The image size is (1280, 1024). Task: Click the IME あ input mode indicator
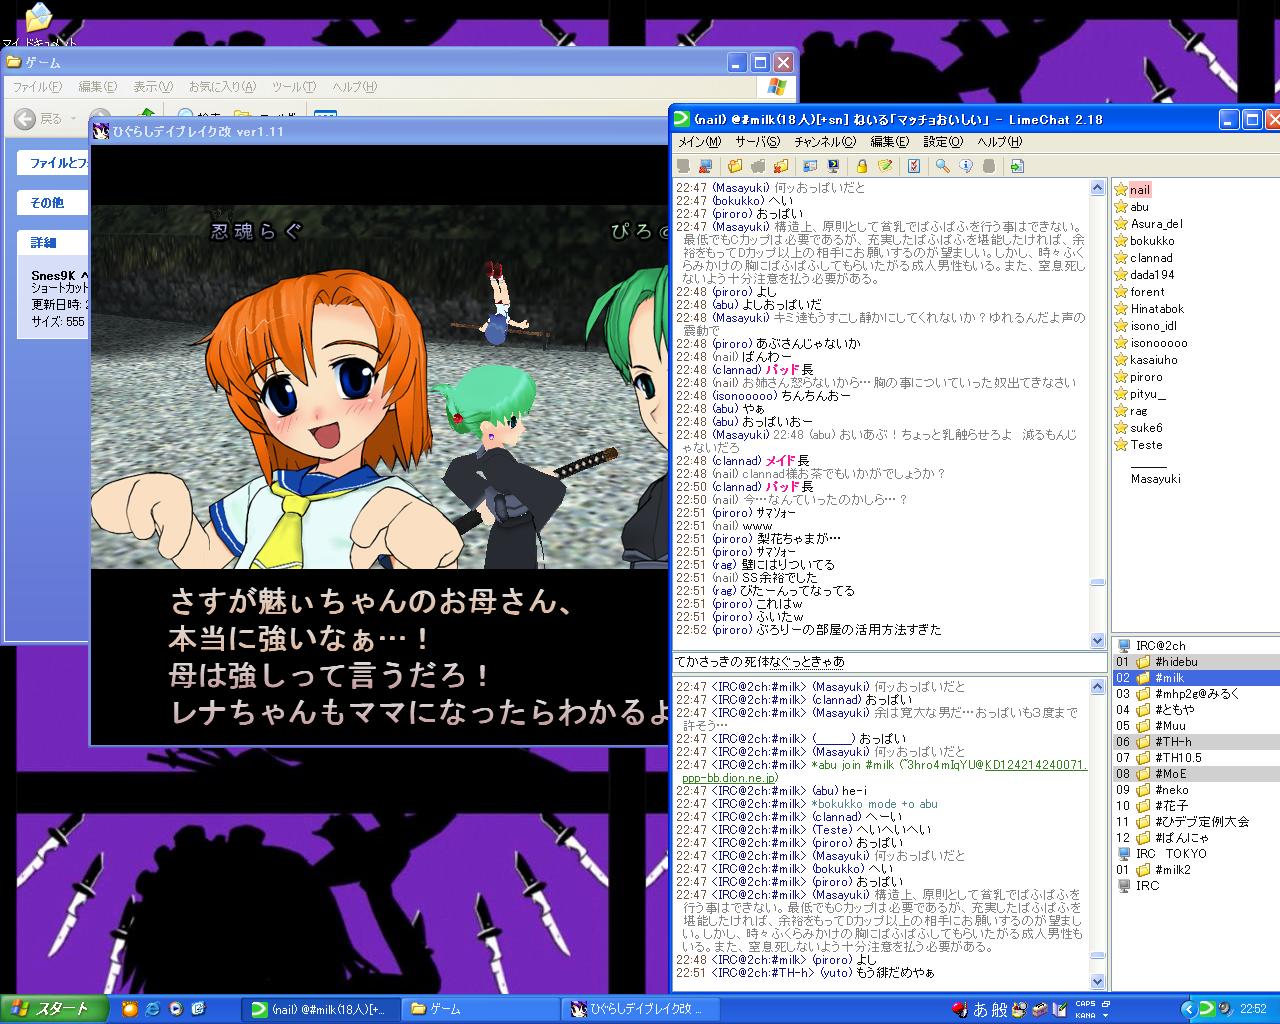click(x=982, y=1009)
